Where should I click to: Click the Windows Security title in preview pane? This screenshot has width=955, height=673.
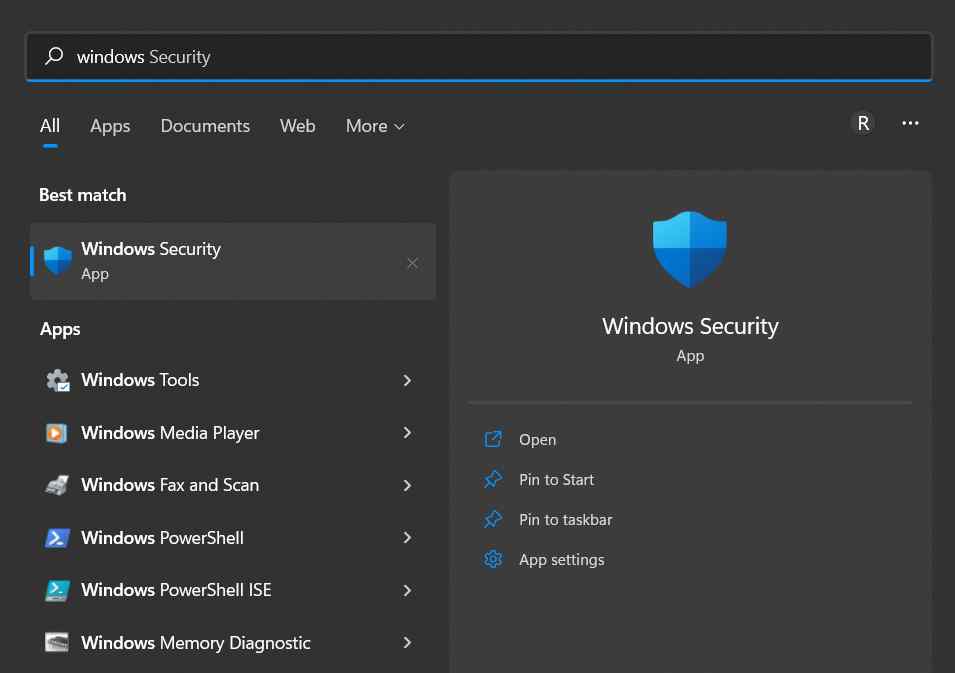[x=690, y=326]
